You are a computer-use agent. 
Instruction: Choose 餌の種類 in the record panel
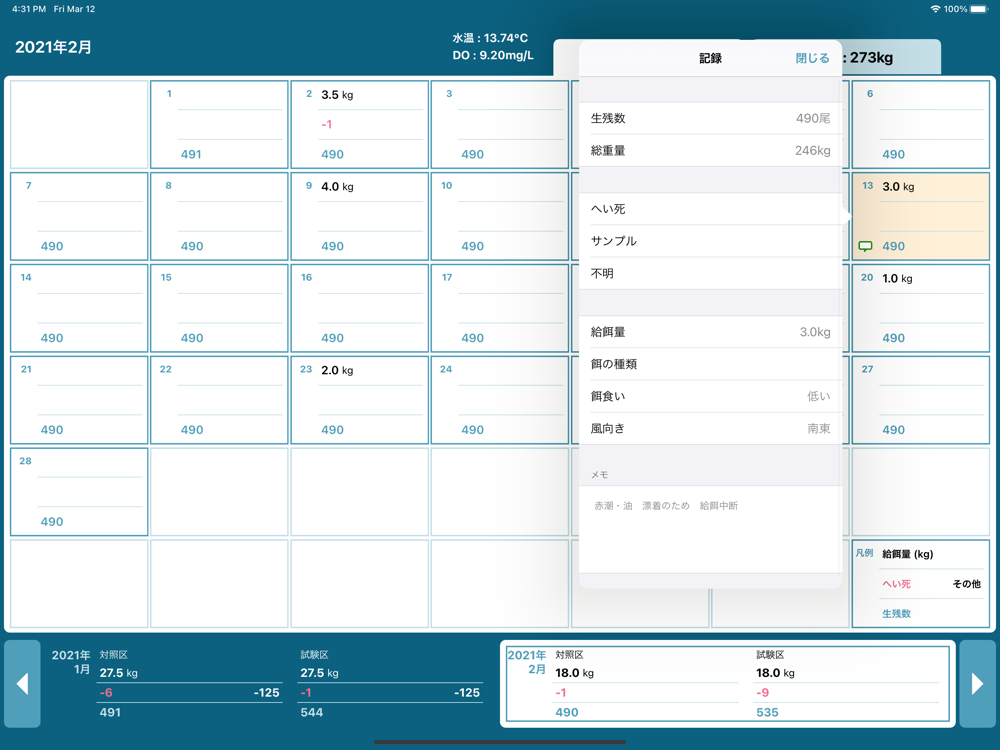[710, 364]
